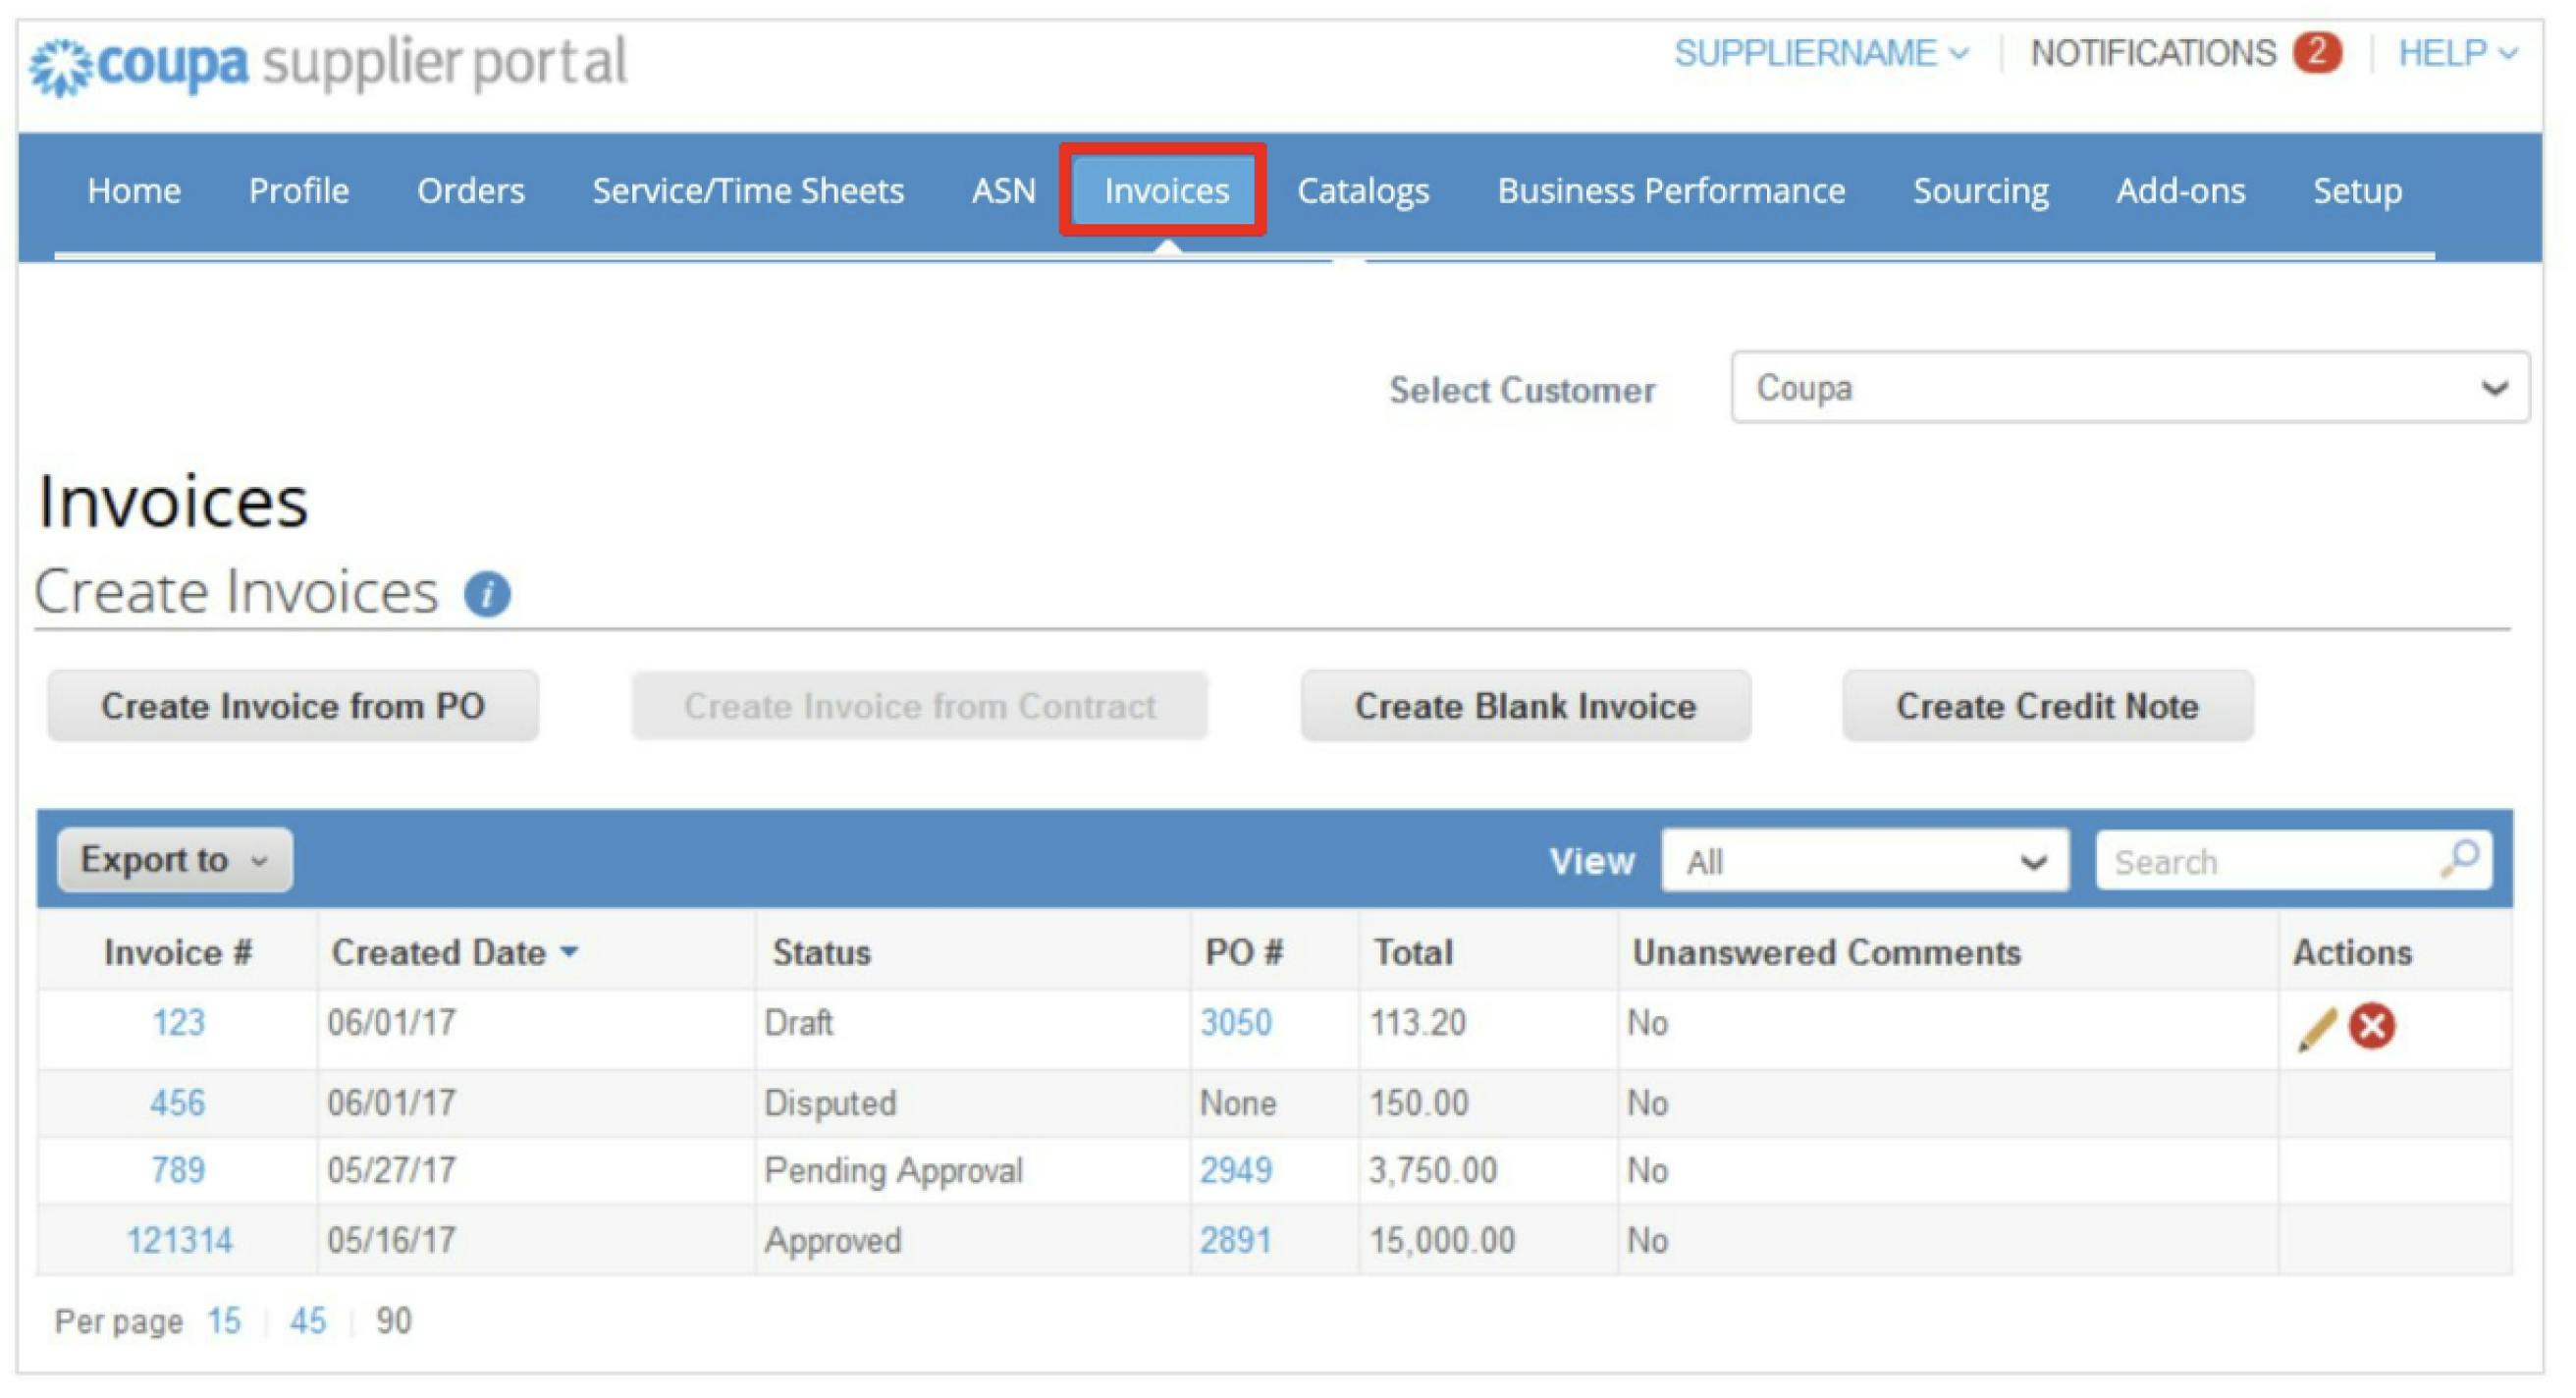This screenshot has width=2576, height=1398.
Task: Expand the Export to menu
Action: coord(175,861)
